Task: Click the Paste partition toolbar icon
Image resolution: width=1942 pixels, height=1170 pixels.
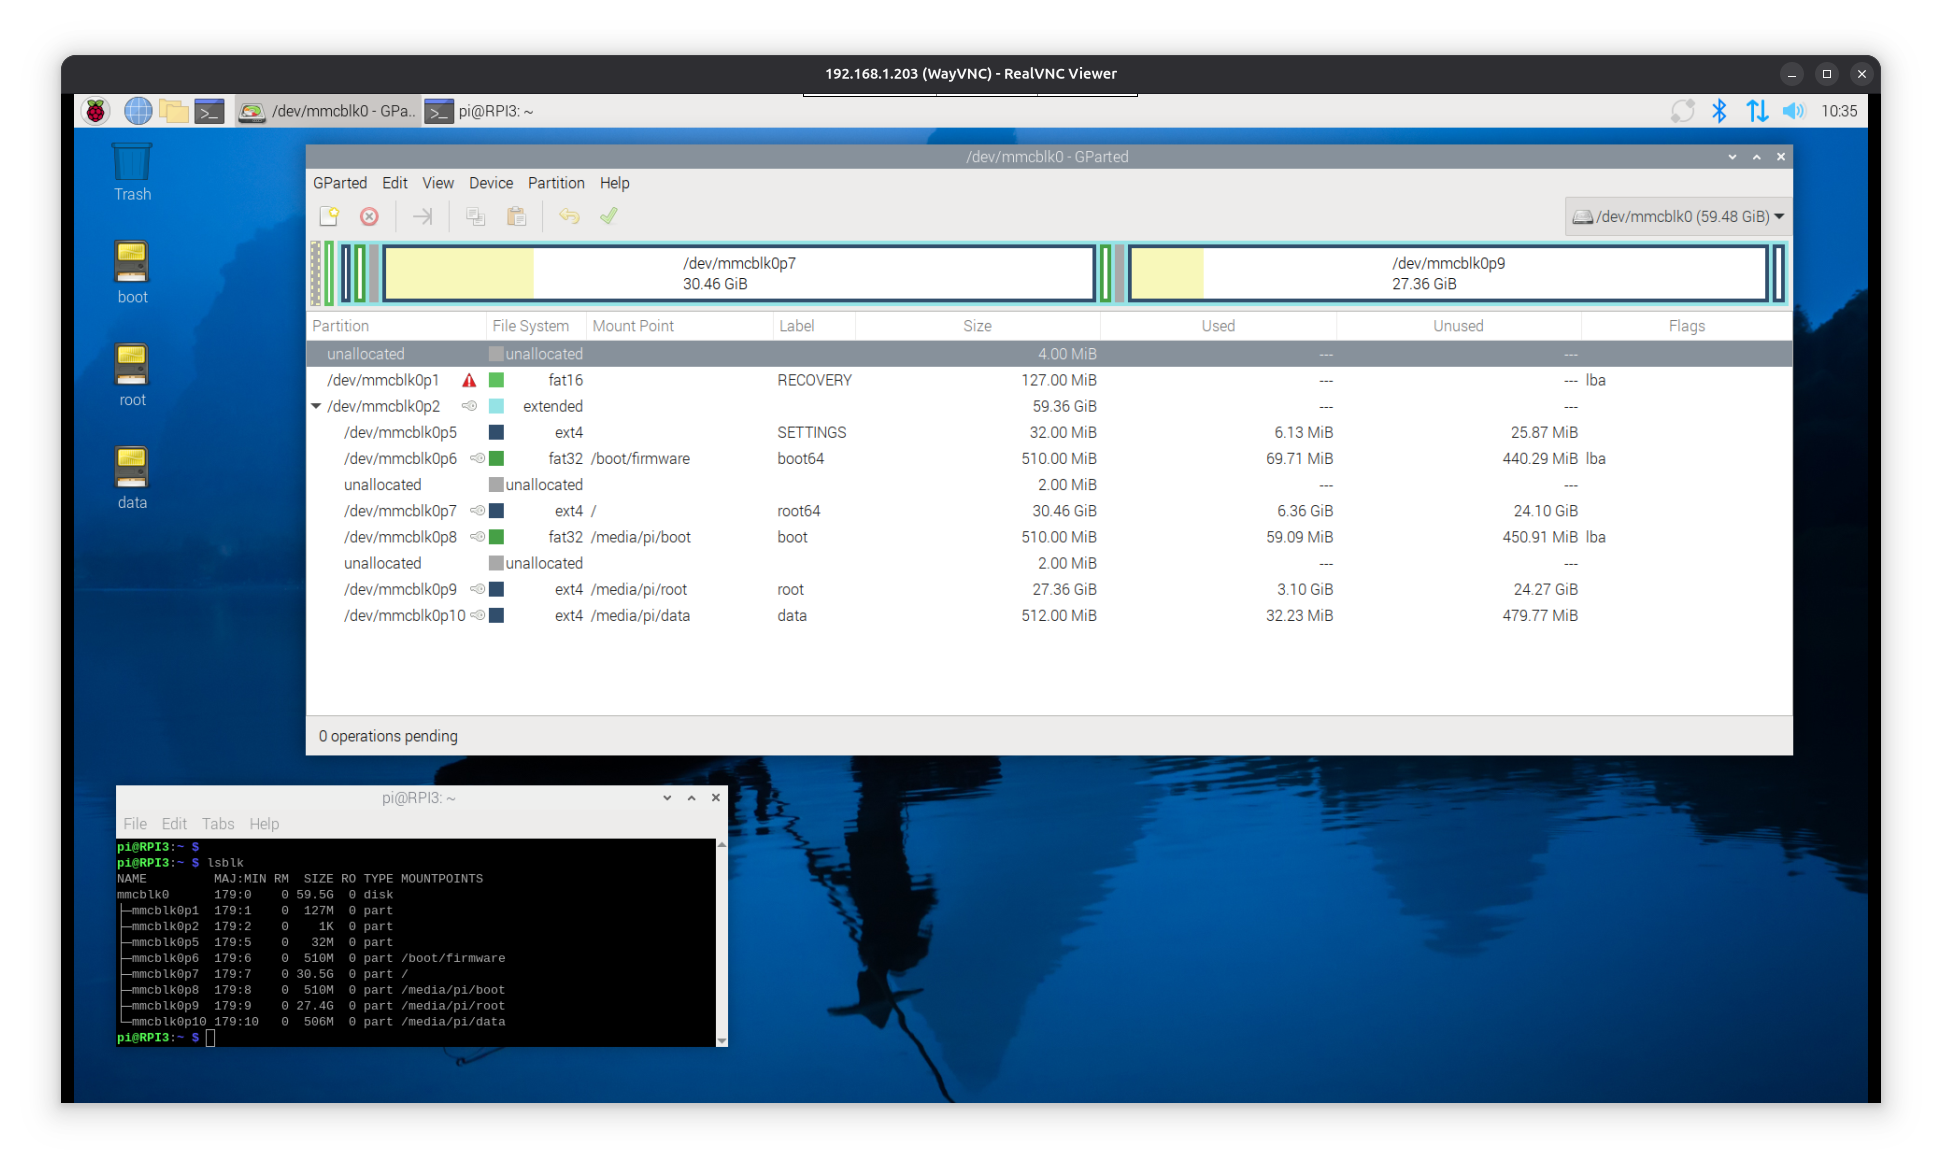Action: pyautogui.click(x=516, y=216)
